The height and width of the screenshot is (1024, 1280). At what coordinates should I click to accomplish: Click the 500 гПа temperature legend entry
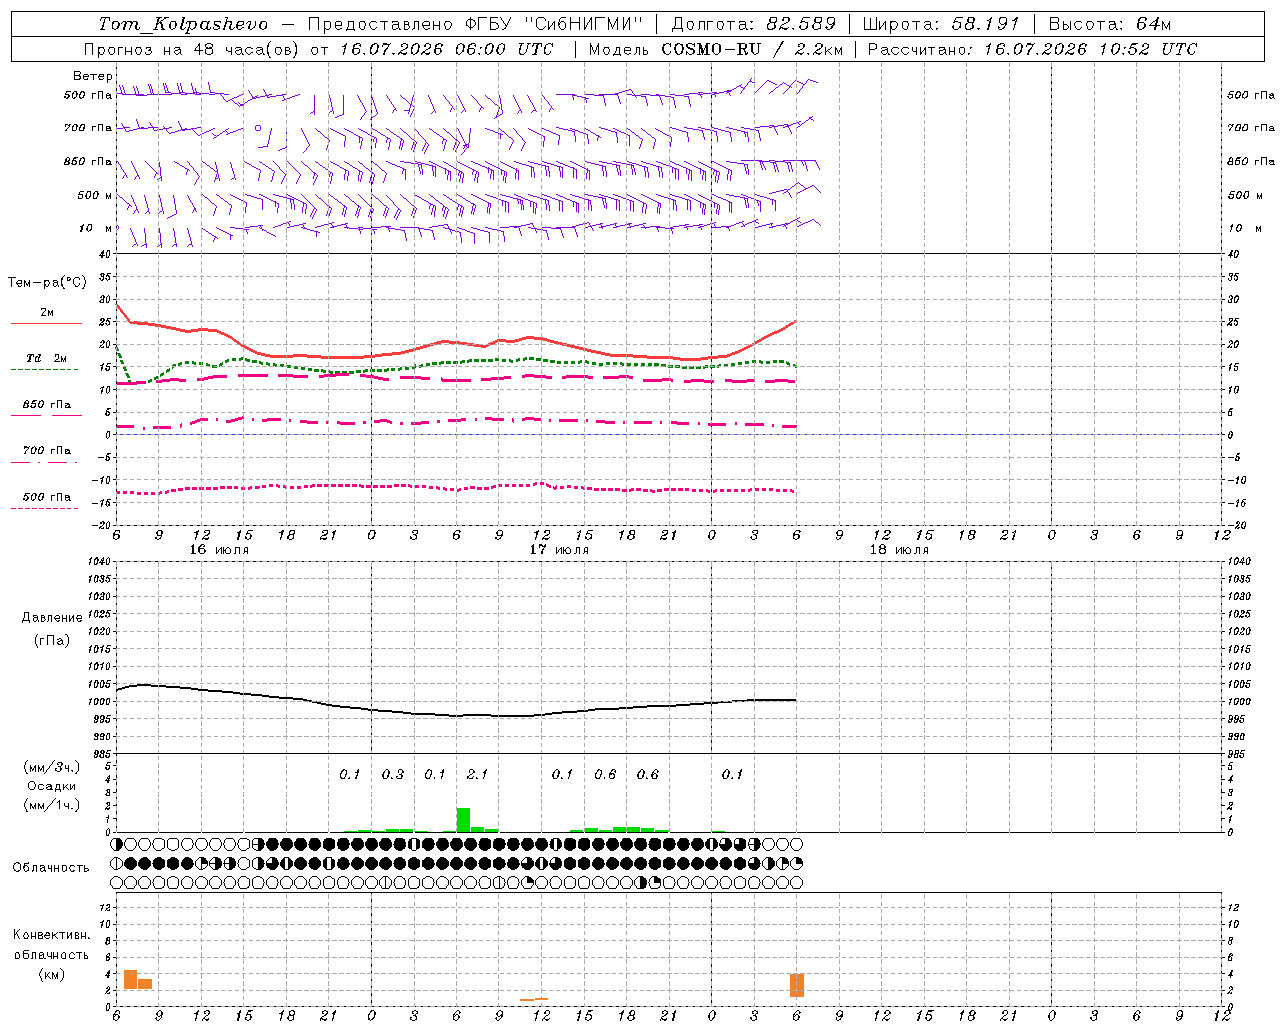click(x=46, y=497)
